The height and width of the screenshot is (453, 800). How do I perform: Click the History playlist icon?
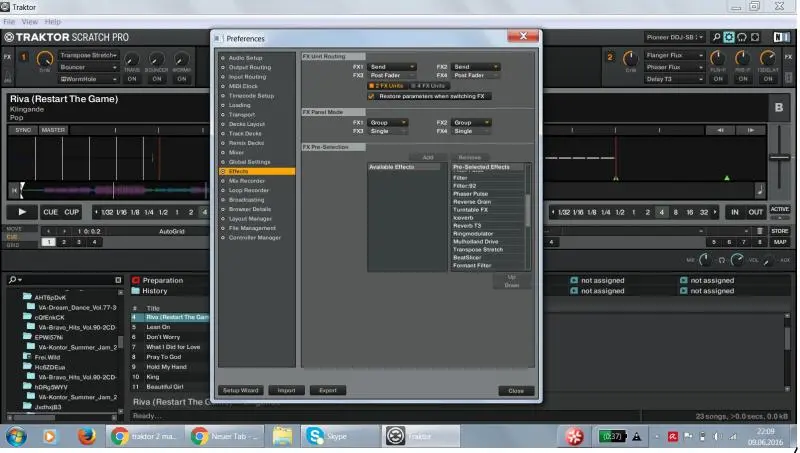coord(135,291)
